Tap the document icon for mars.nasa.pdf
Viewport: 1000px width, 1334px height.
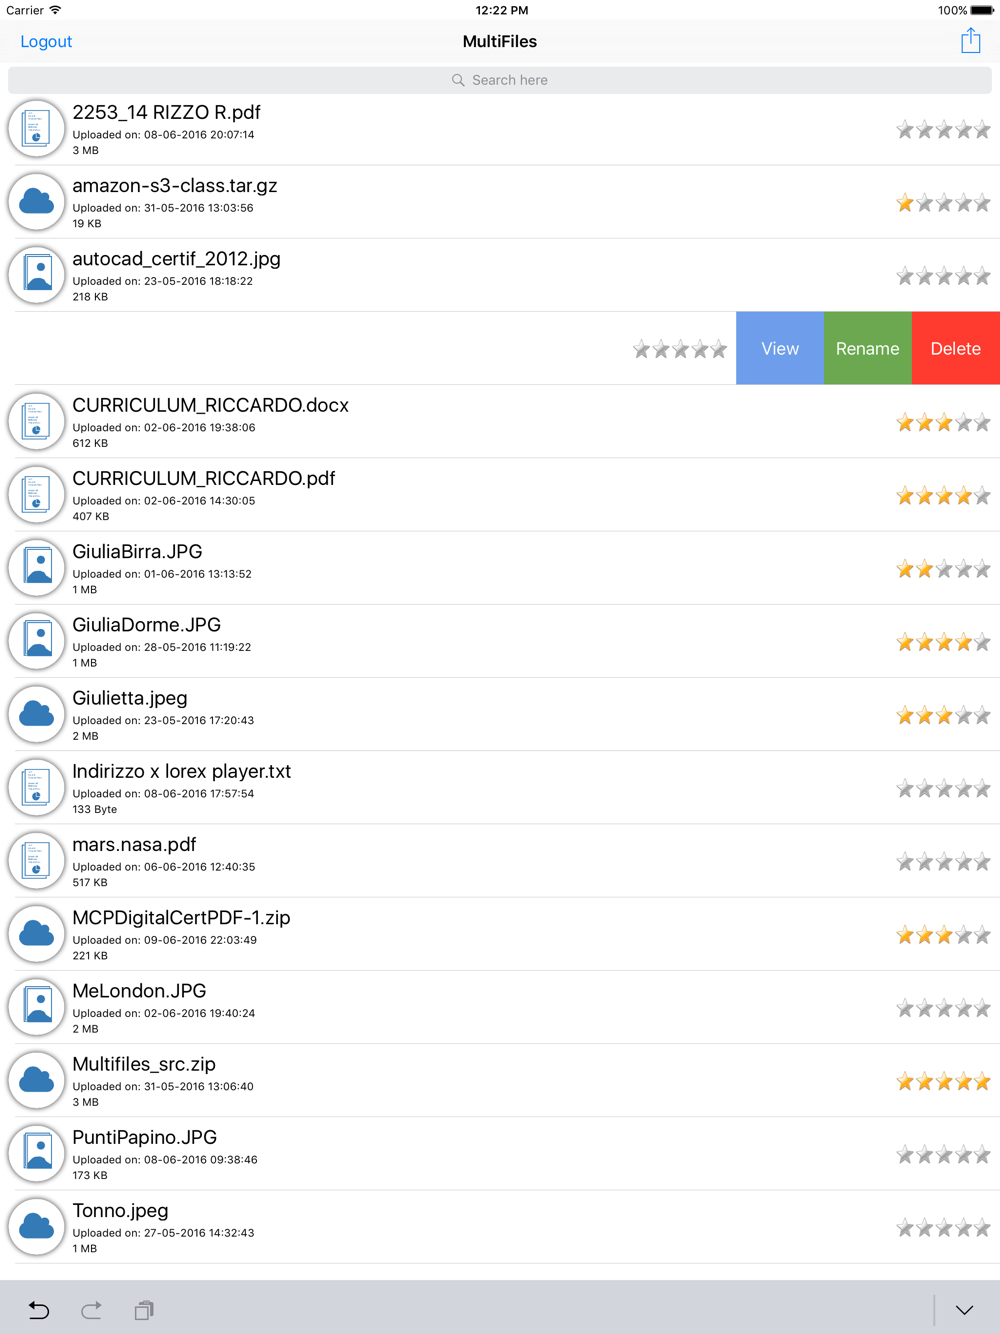[37, 860]
